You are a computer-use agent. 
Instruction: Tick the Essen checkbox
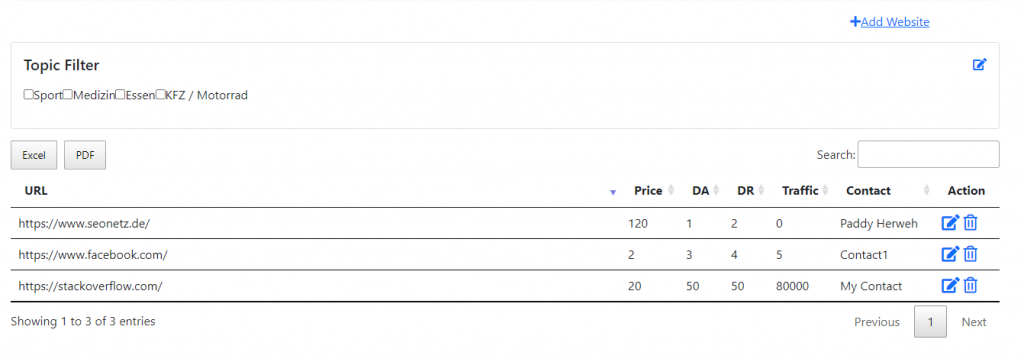click(x=120, y=95)
